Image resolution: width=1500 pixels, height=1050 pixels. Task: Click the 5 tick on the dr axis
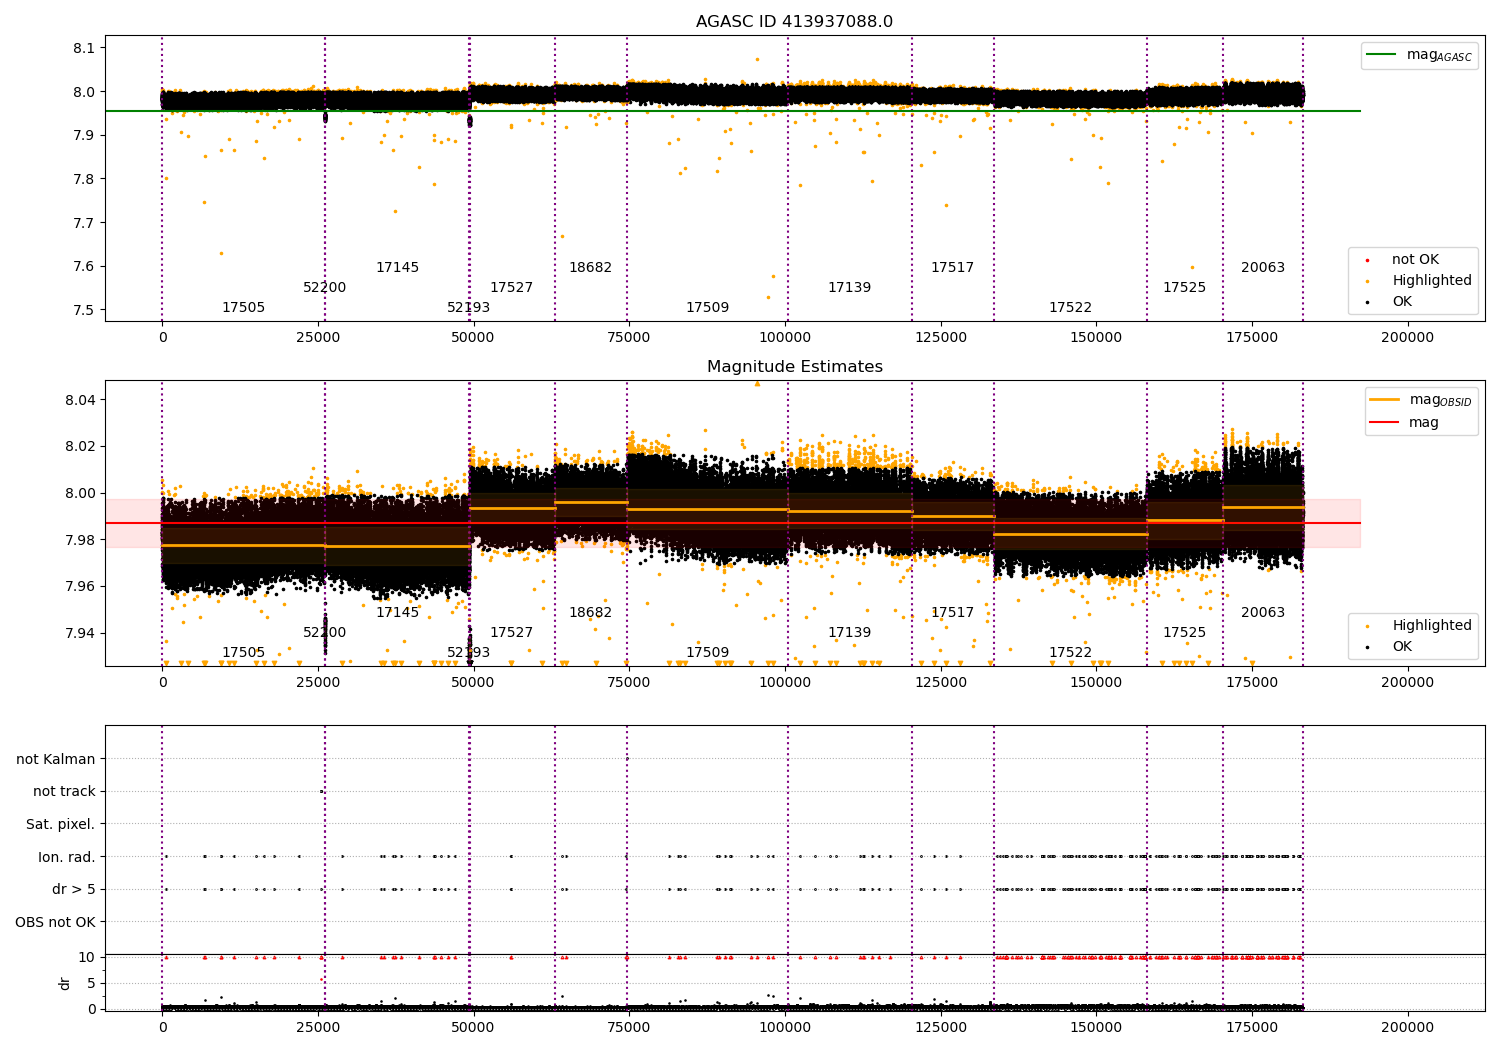(x=92, y=983)
